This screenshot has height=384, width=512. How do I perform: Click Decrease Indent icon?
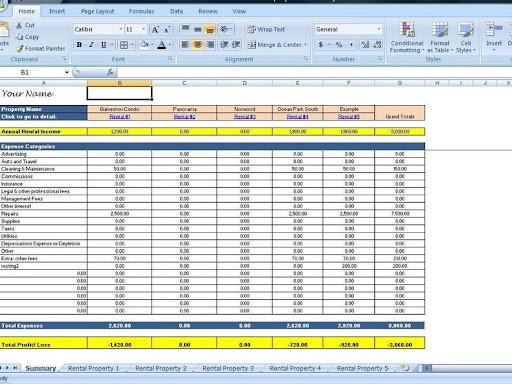[224, 45]
